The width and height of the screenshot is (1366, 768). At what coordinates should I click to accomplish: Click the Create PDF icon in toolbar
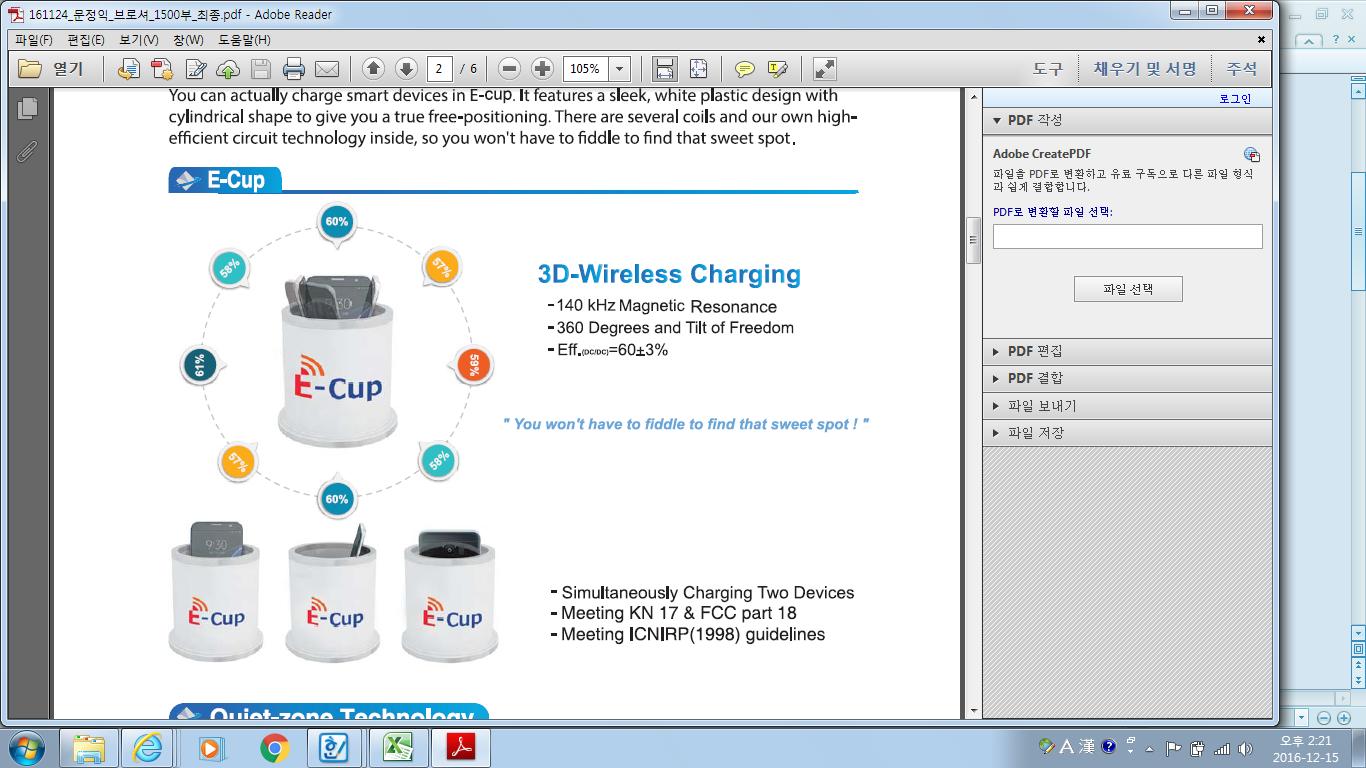(x=162, y=69)
